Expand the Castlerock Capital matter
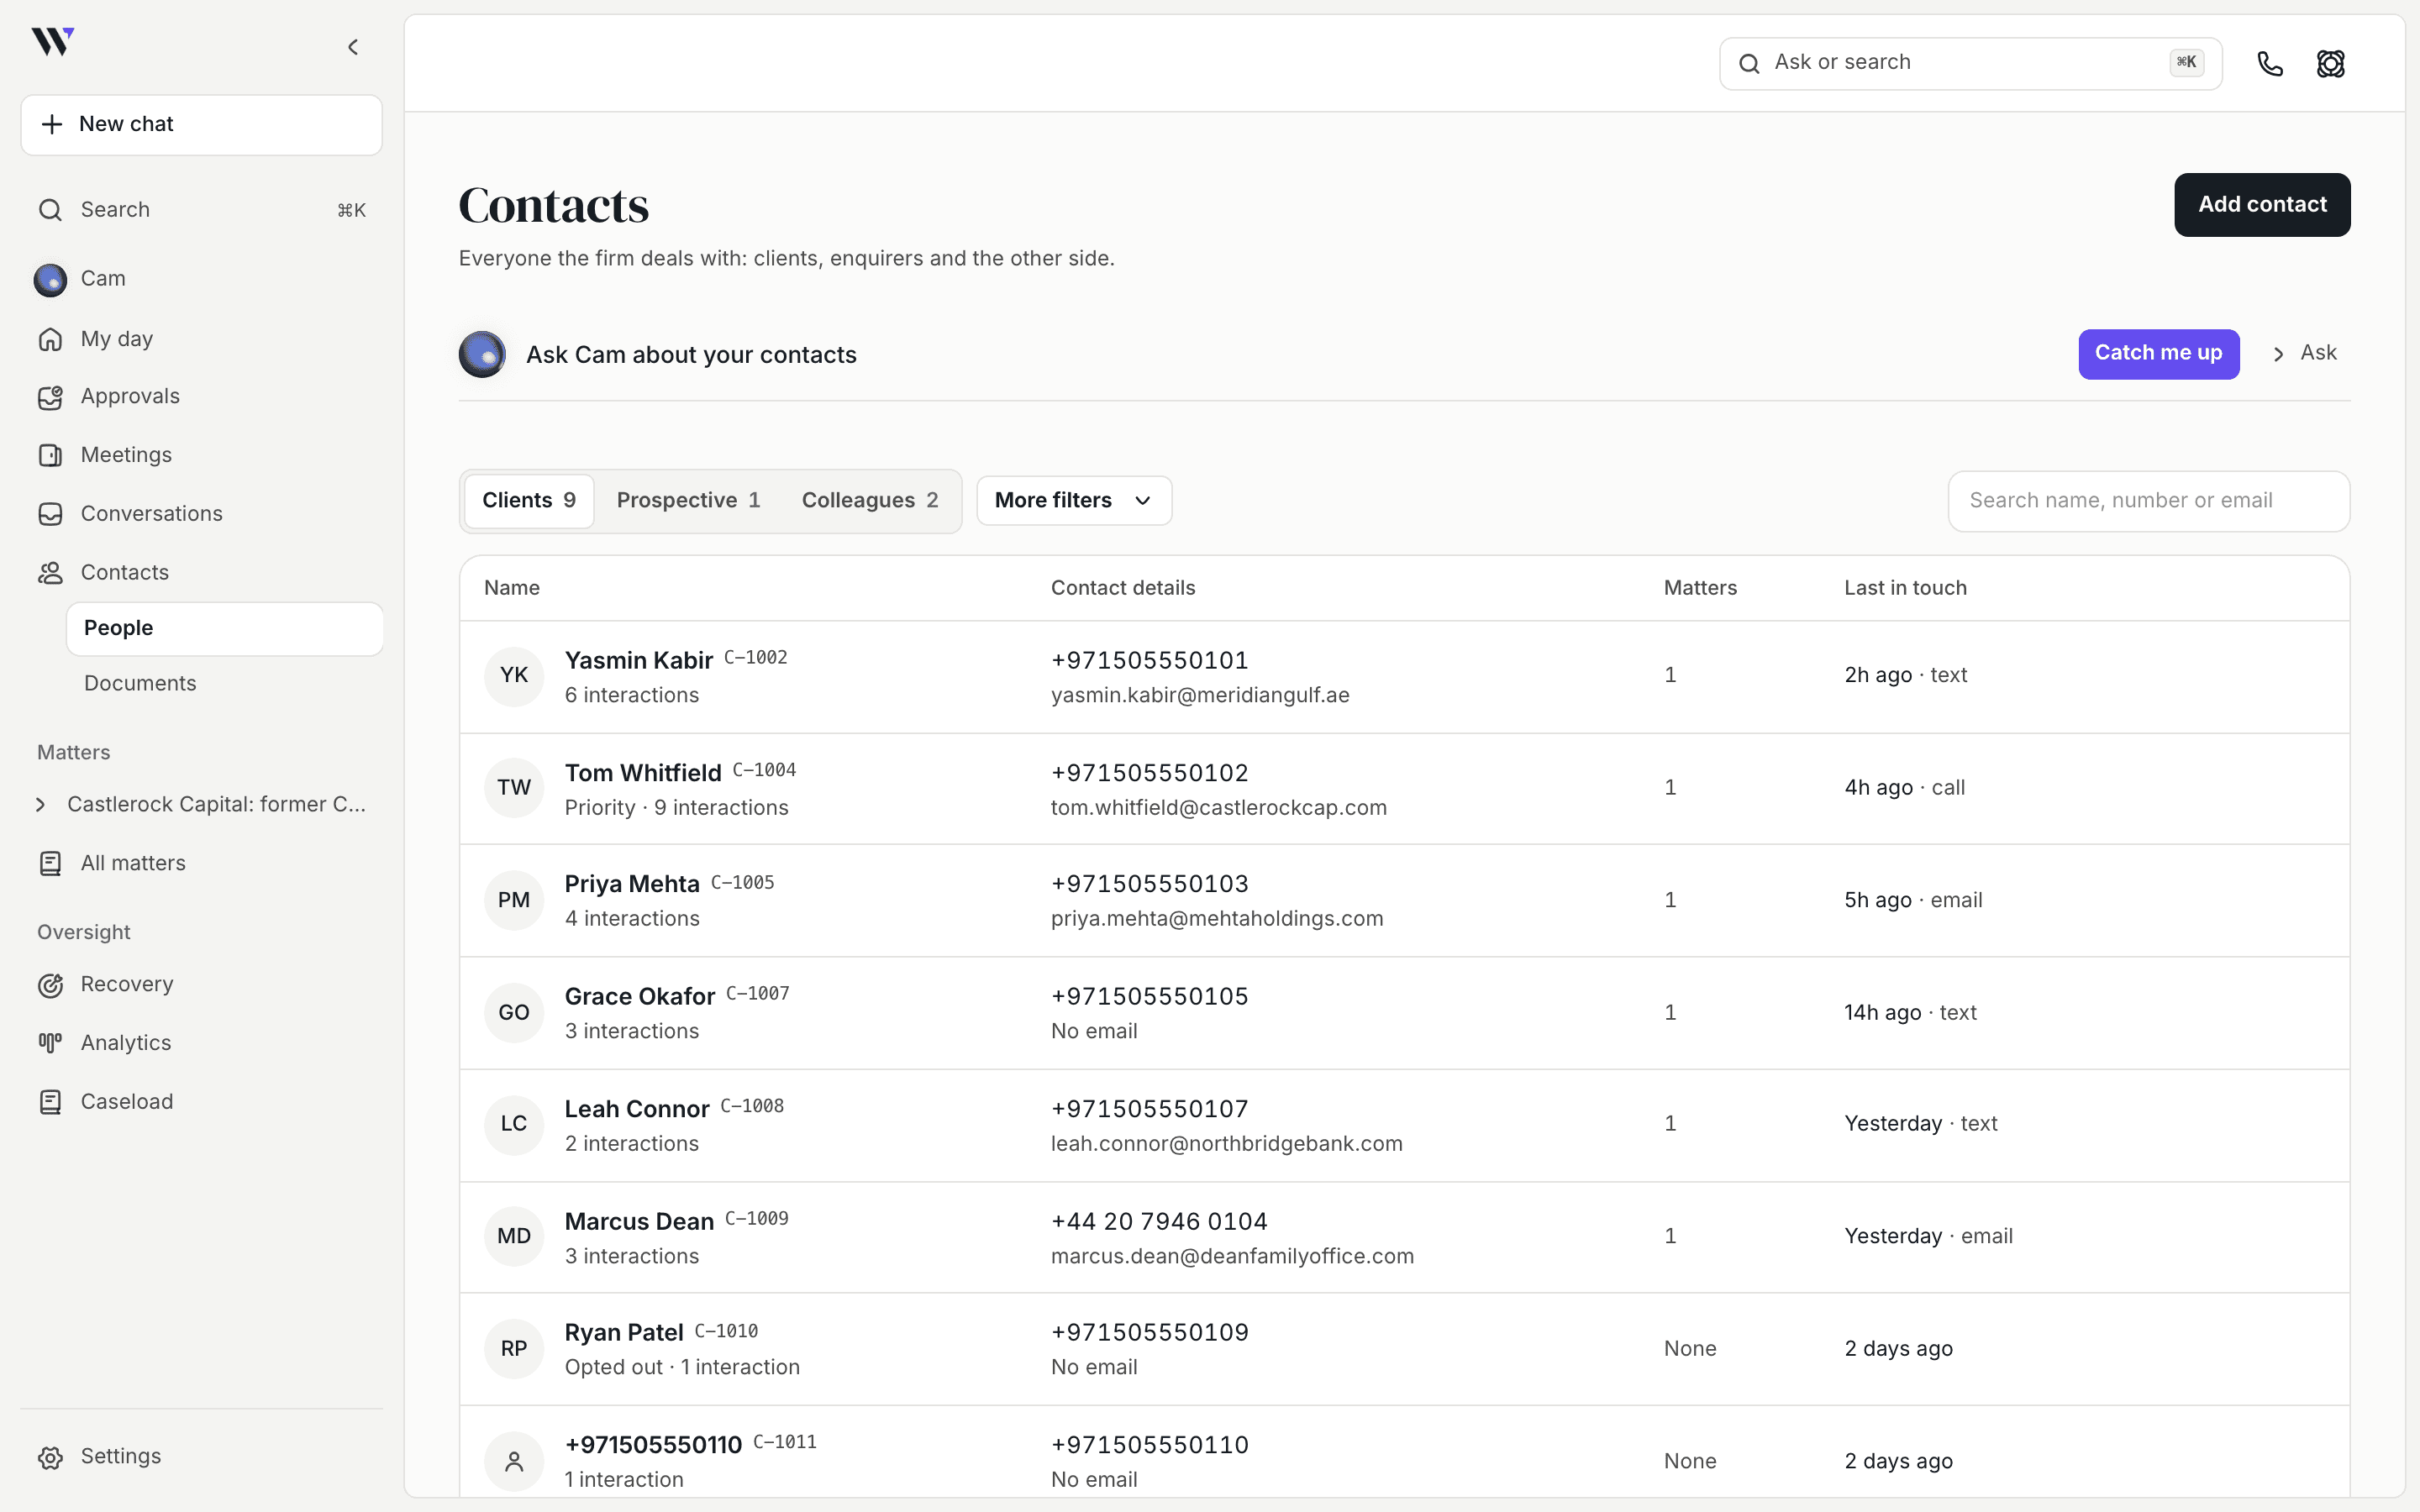This screenshot has height=1512, width=2420. tap(41, 805)
